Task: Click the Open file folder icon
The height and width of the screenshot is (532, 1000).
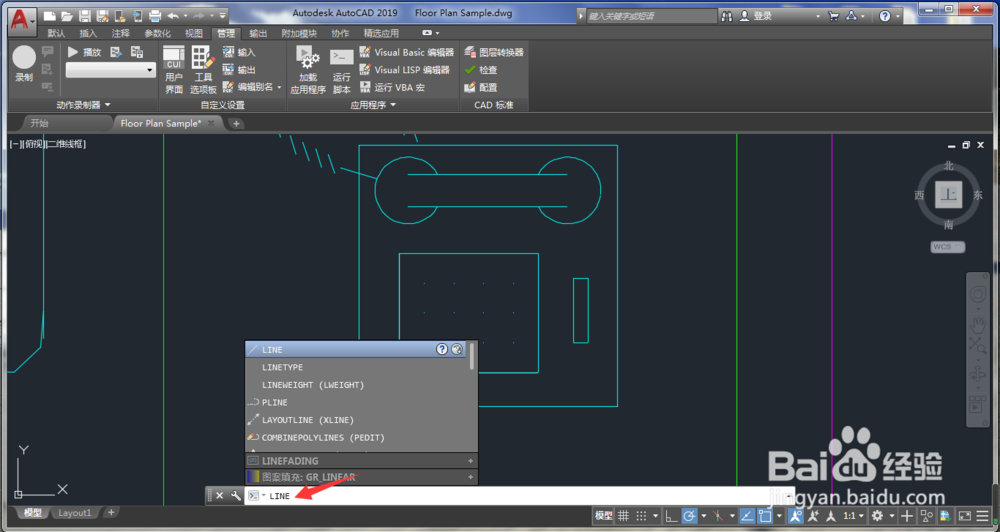Action: point(67,16)
